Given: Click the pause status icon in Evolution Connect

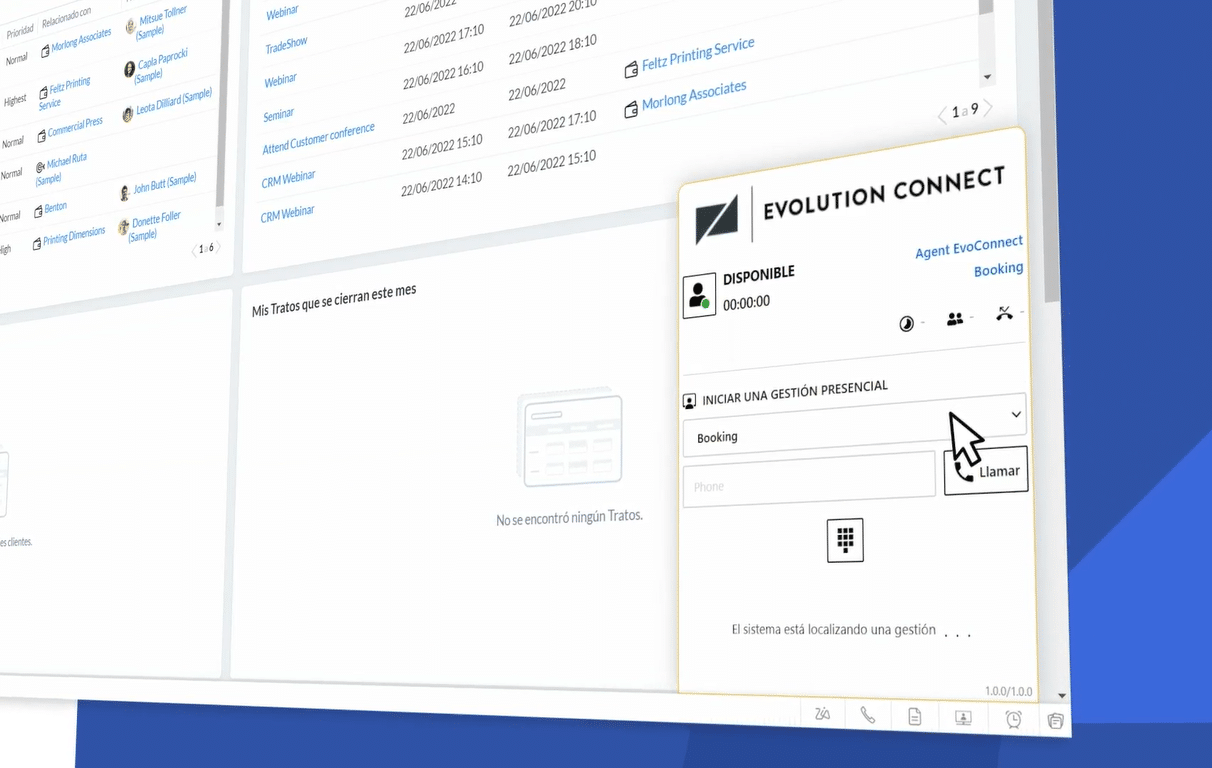Looking at the screenshot, I should click(906, 321).
